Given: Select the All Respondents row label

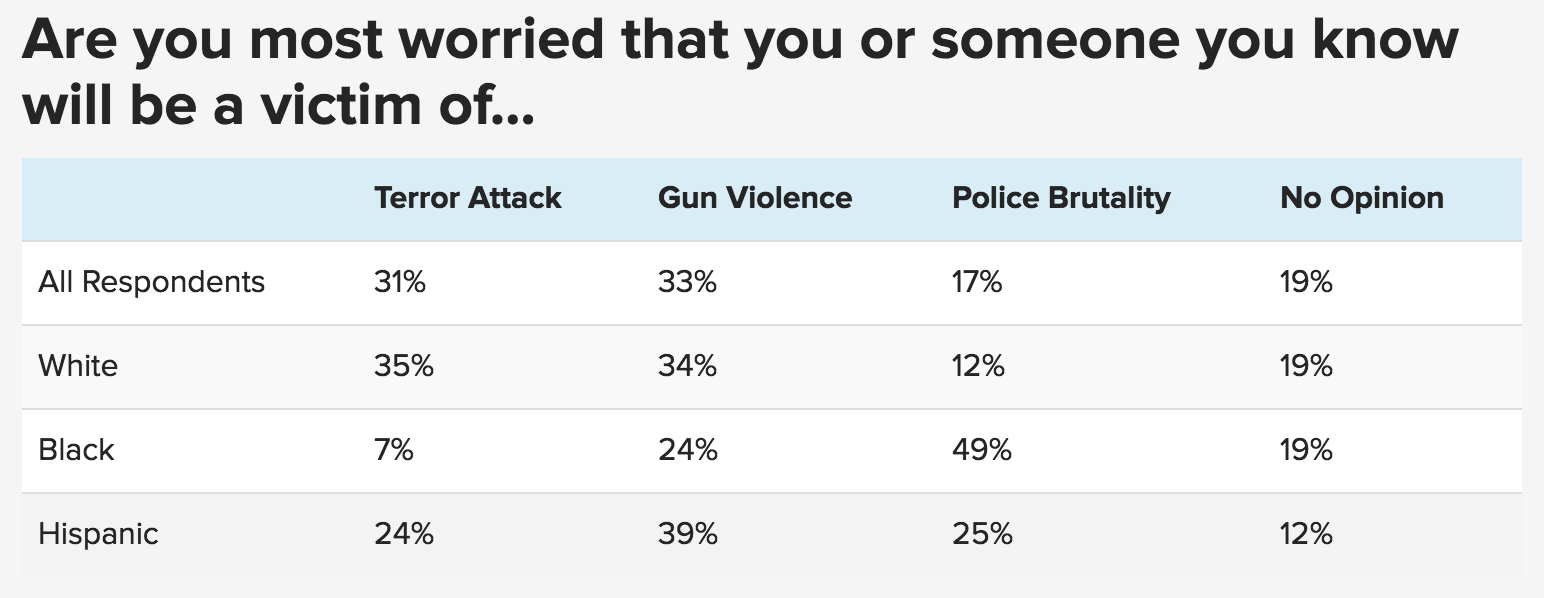Looking at the screenshot, I should click(151, 282).
